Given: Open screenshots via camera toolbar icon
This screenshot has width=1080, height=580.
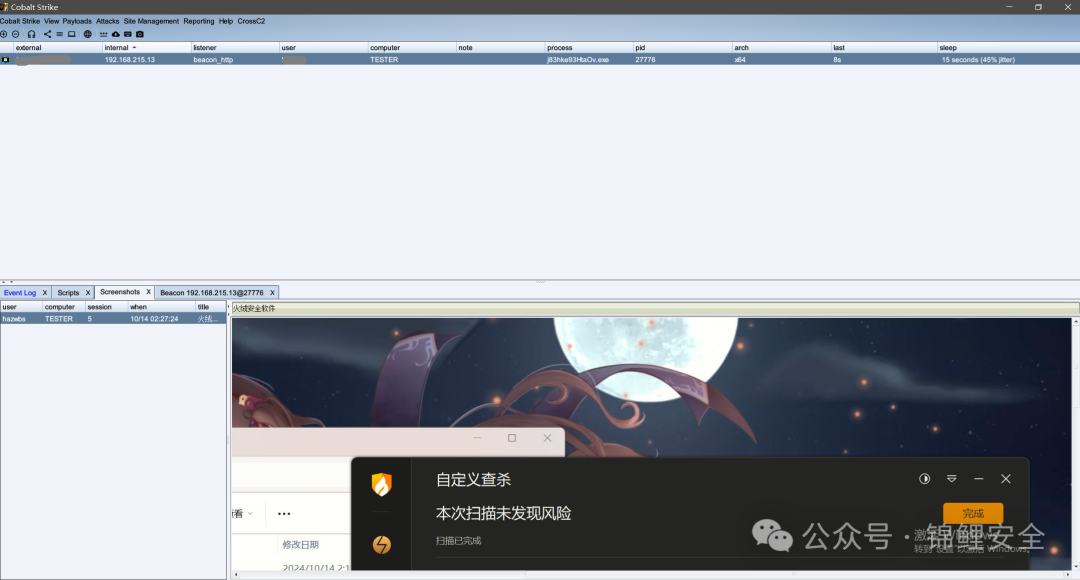Looking at the screenshot, I should click(x=140, y=34).
